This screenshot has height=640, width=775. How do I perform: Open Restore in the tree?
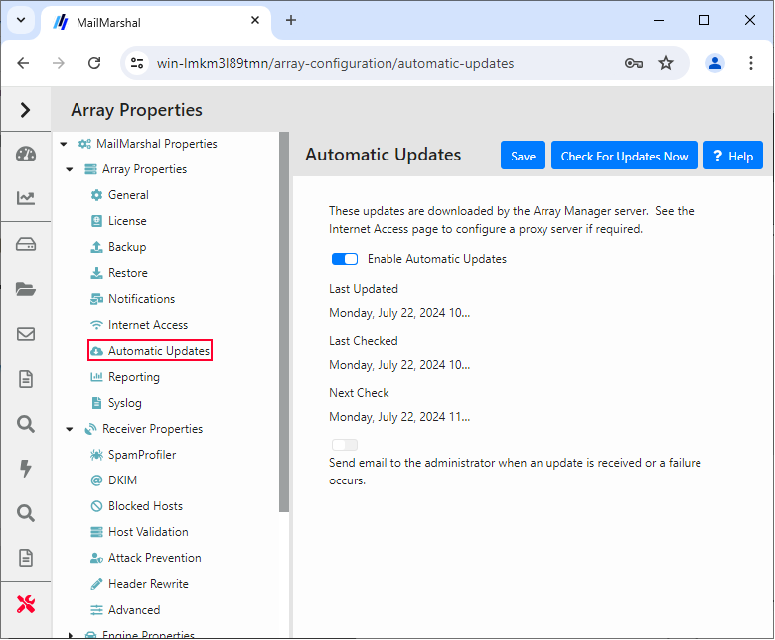[128, 273]
